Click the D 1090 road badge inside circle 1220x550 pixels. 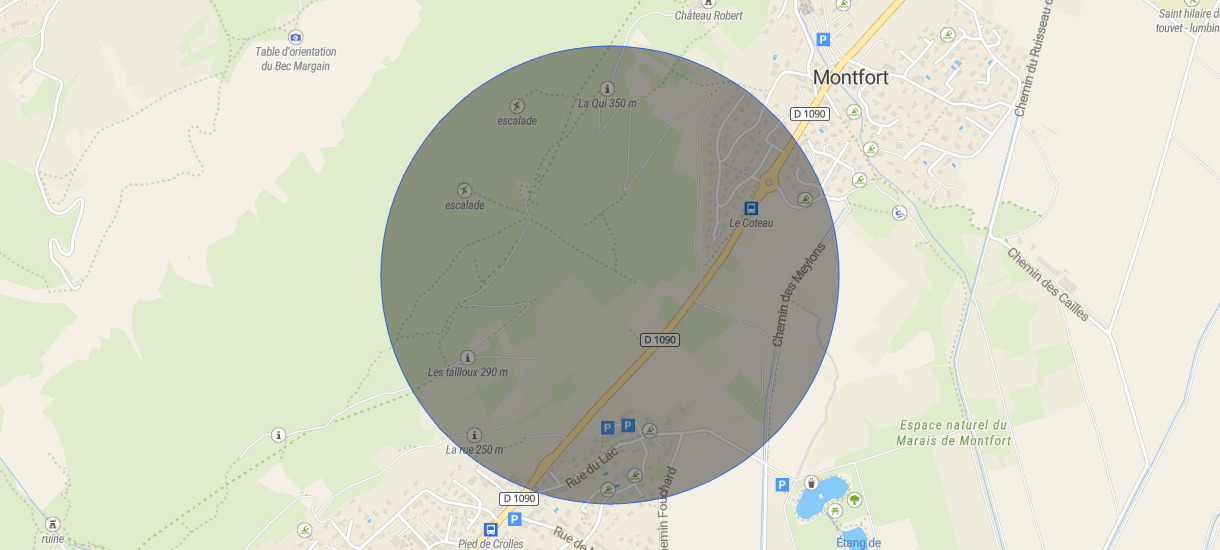(660, 340)
